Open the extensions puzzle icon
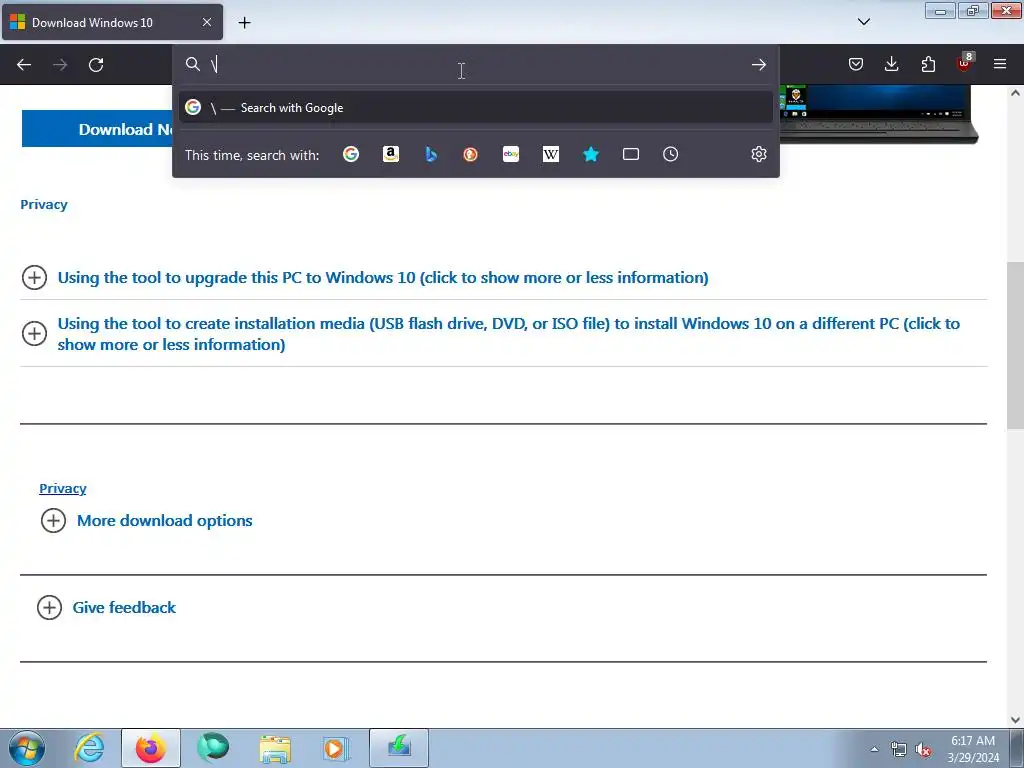The image size is (1024, 768). [x=928, y=64]
